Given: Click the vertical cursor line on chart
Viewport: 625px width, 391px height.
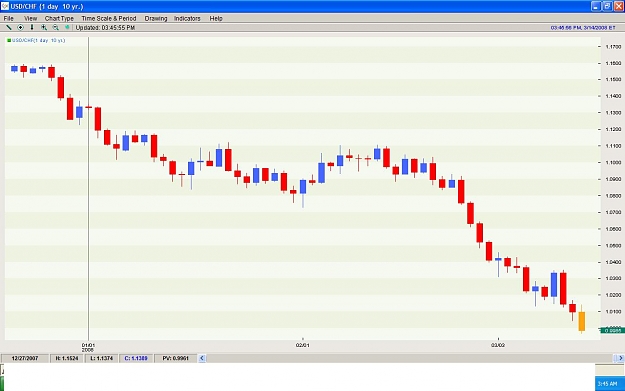Looking at the screenshot, I should [x=88, y=188].
